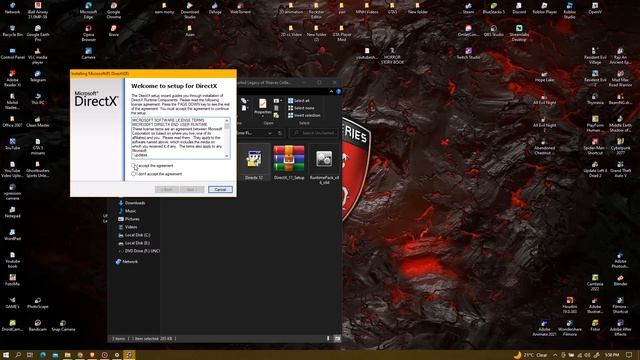The image size is (640, 360).
Task: Select Adobe After Effects desktop icon
Action: click(620, 327)
